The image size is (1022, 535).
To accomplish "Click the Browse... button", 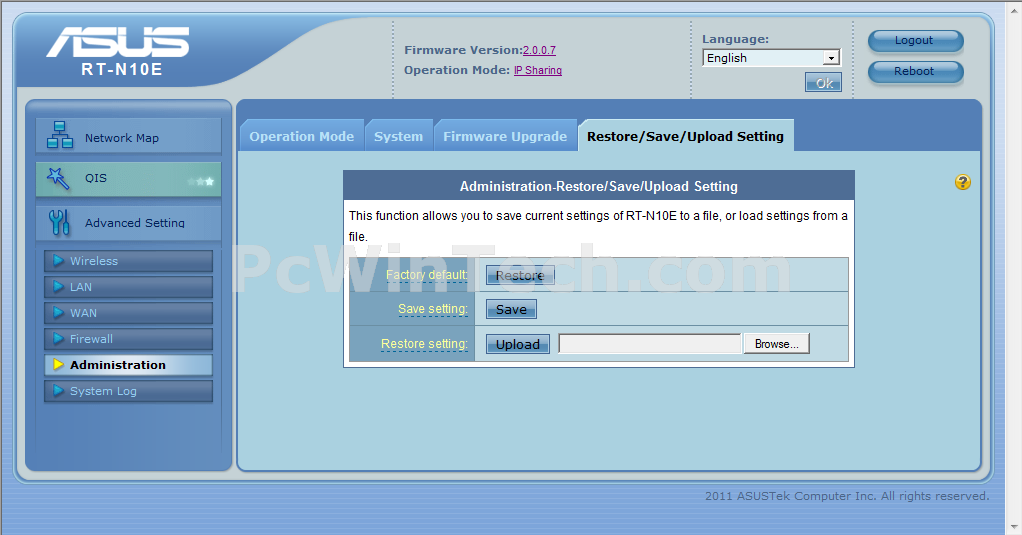I will click(x=776, y=343).
